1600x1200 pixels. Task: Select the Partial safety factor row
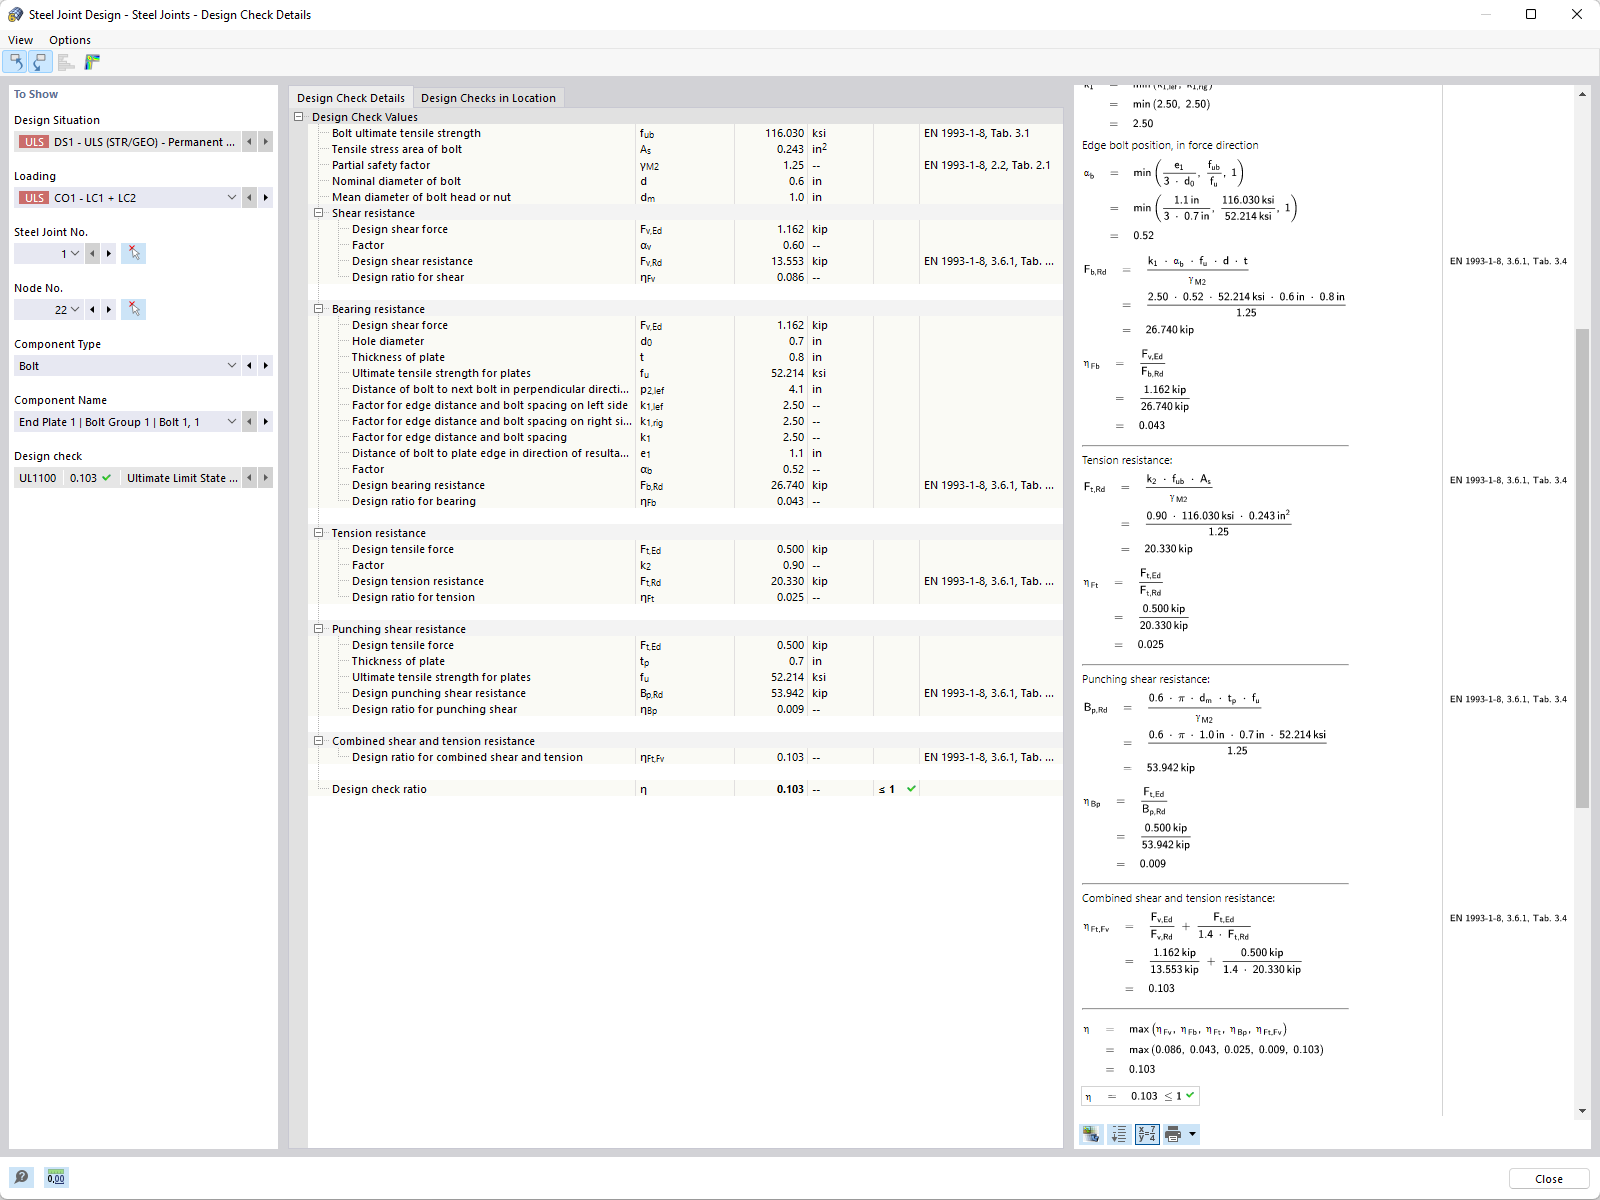pos(685,165)
